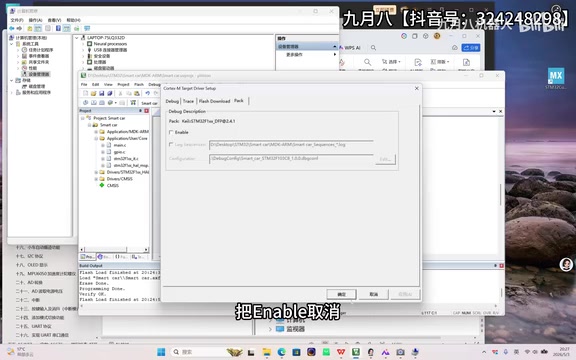Click the New file icon in Keil toolbar
Viewport: 576px width, 360px height.
[x=85, y=93]
